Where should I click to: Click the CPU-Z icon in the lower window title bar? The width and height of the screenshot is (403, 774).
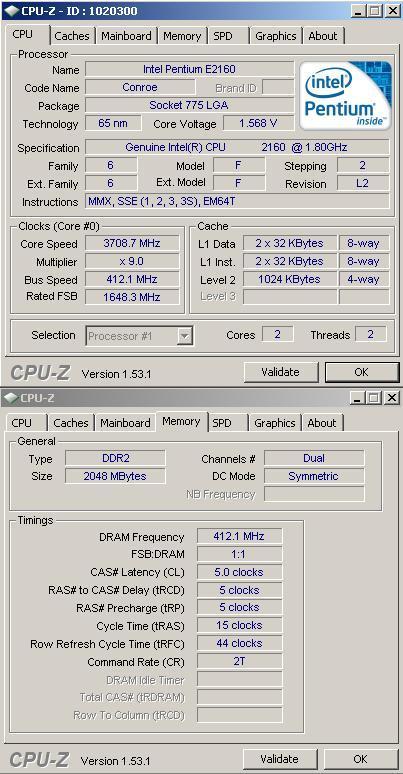point(11,398)
